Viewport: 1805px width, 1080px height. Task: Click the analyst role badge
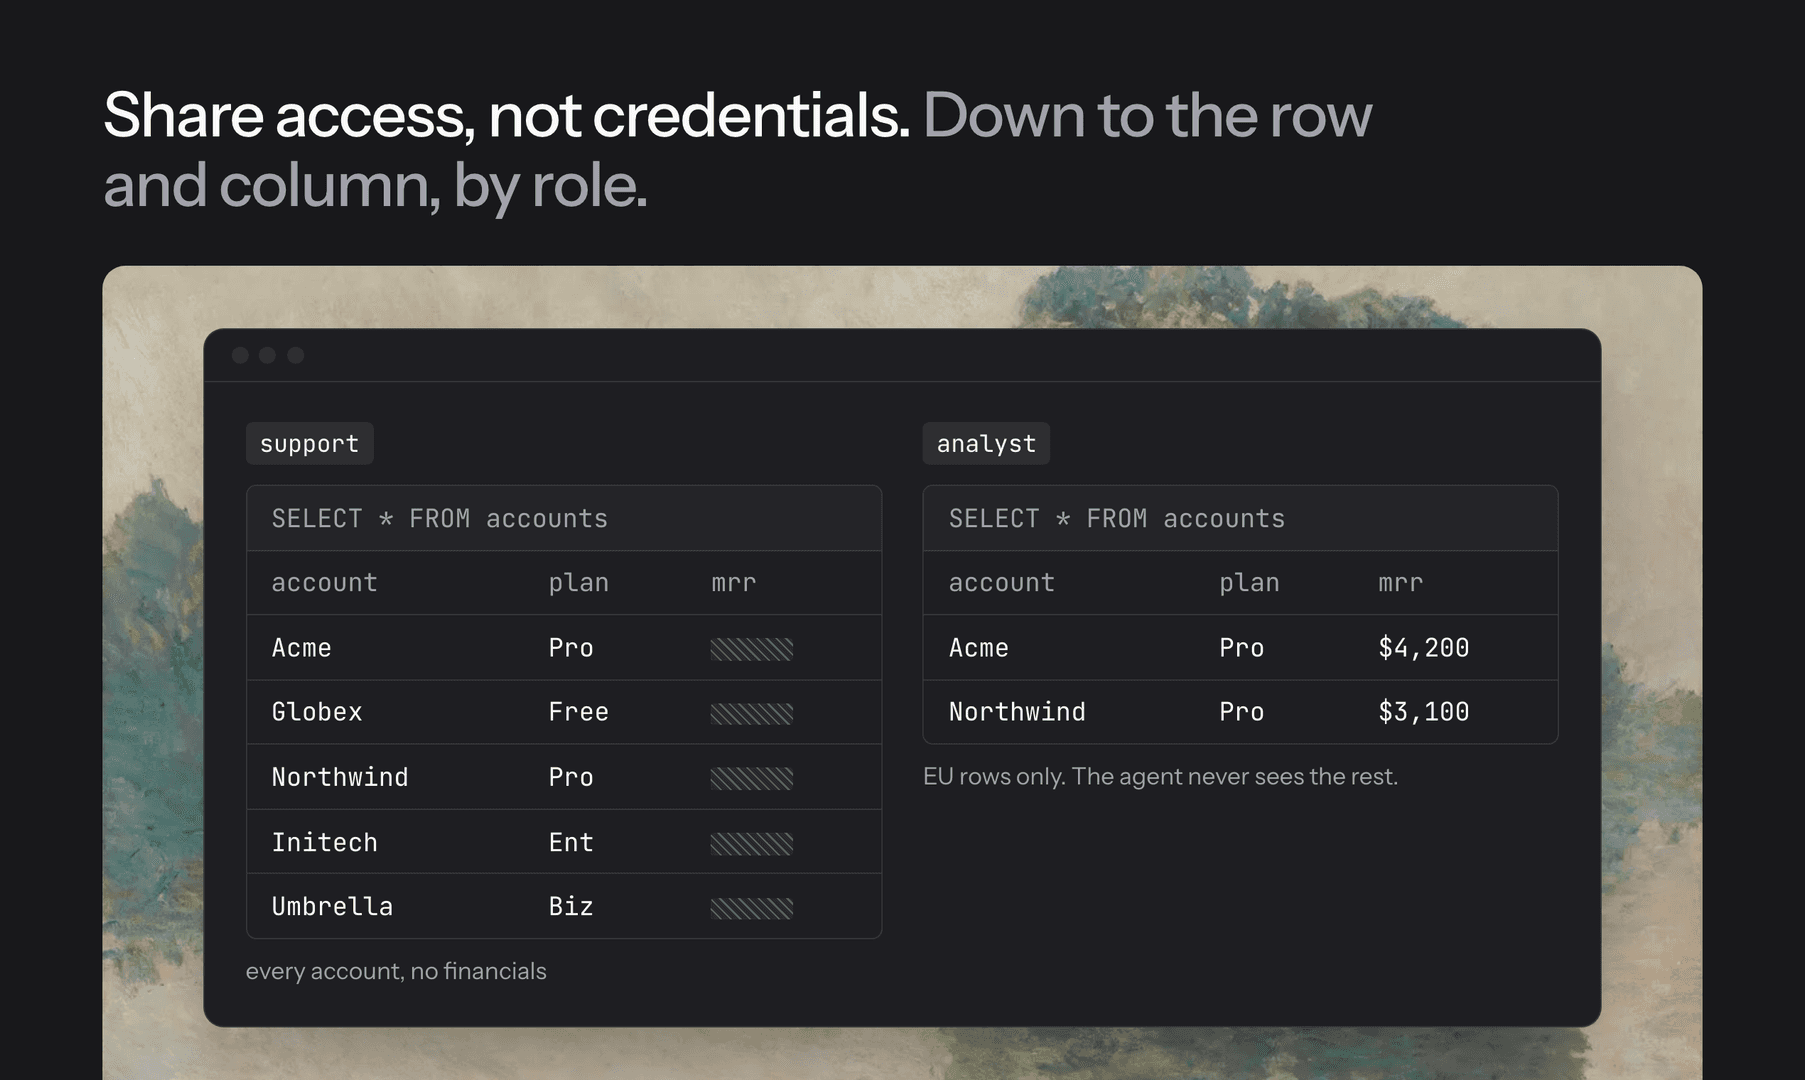point(986,443)
